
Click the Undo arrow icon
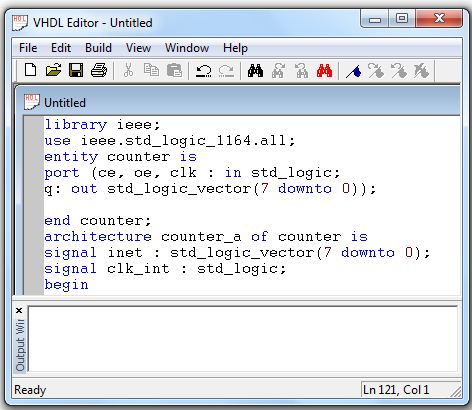click(203, 70)
